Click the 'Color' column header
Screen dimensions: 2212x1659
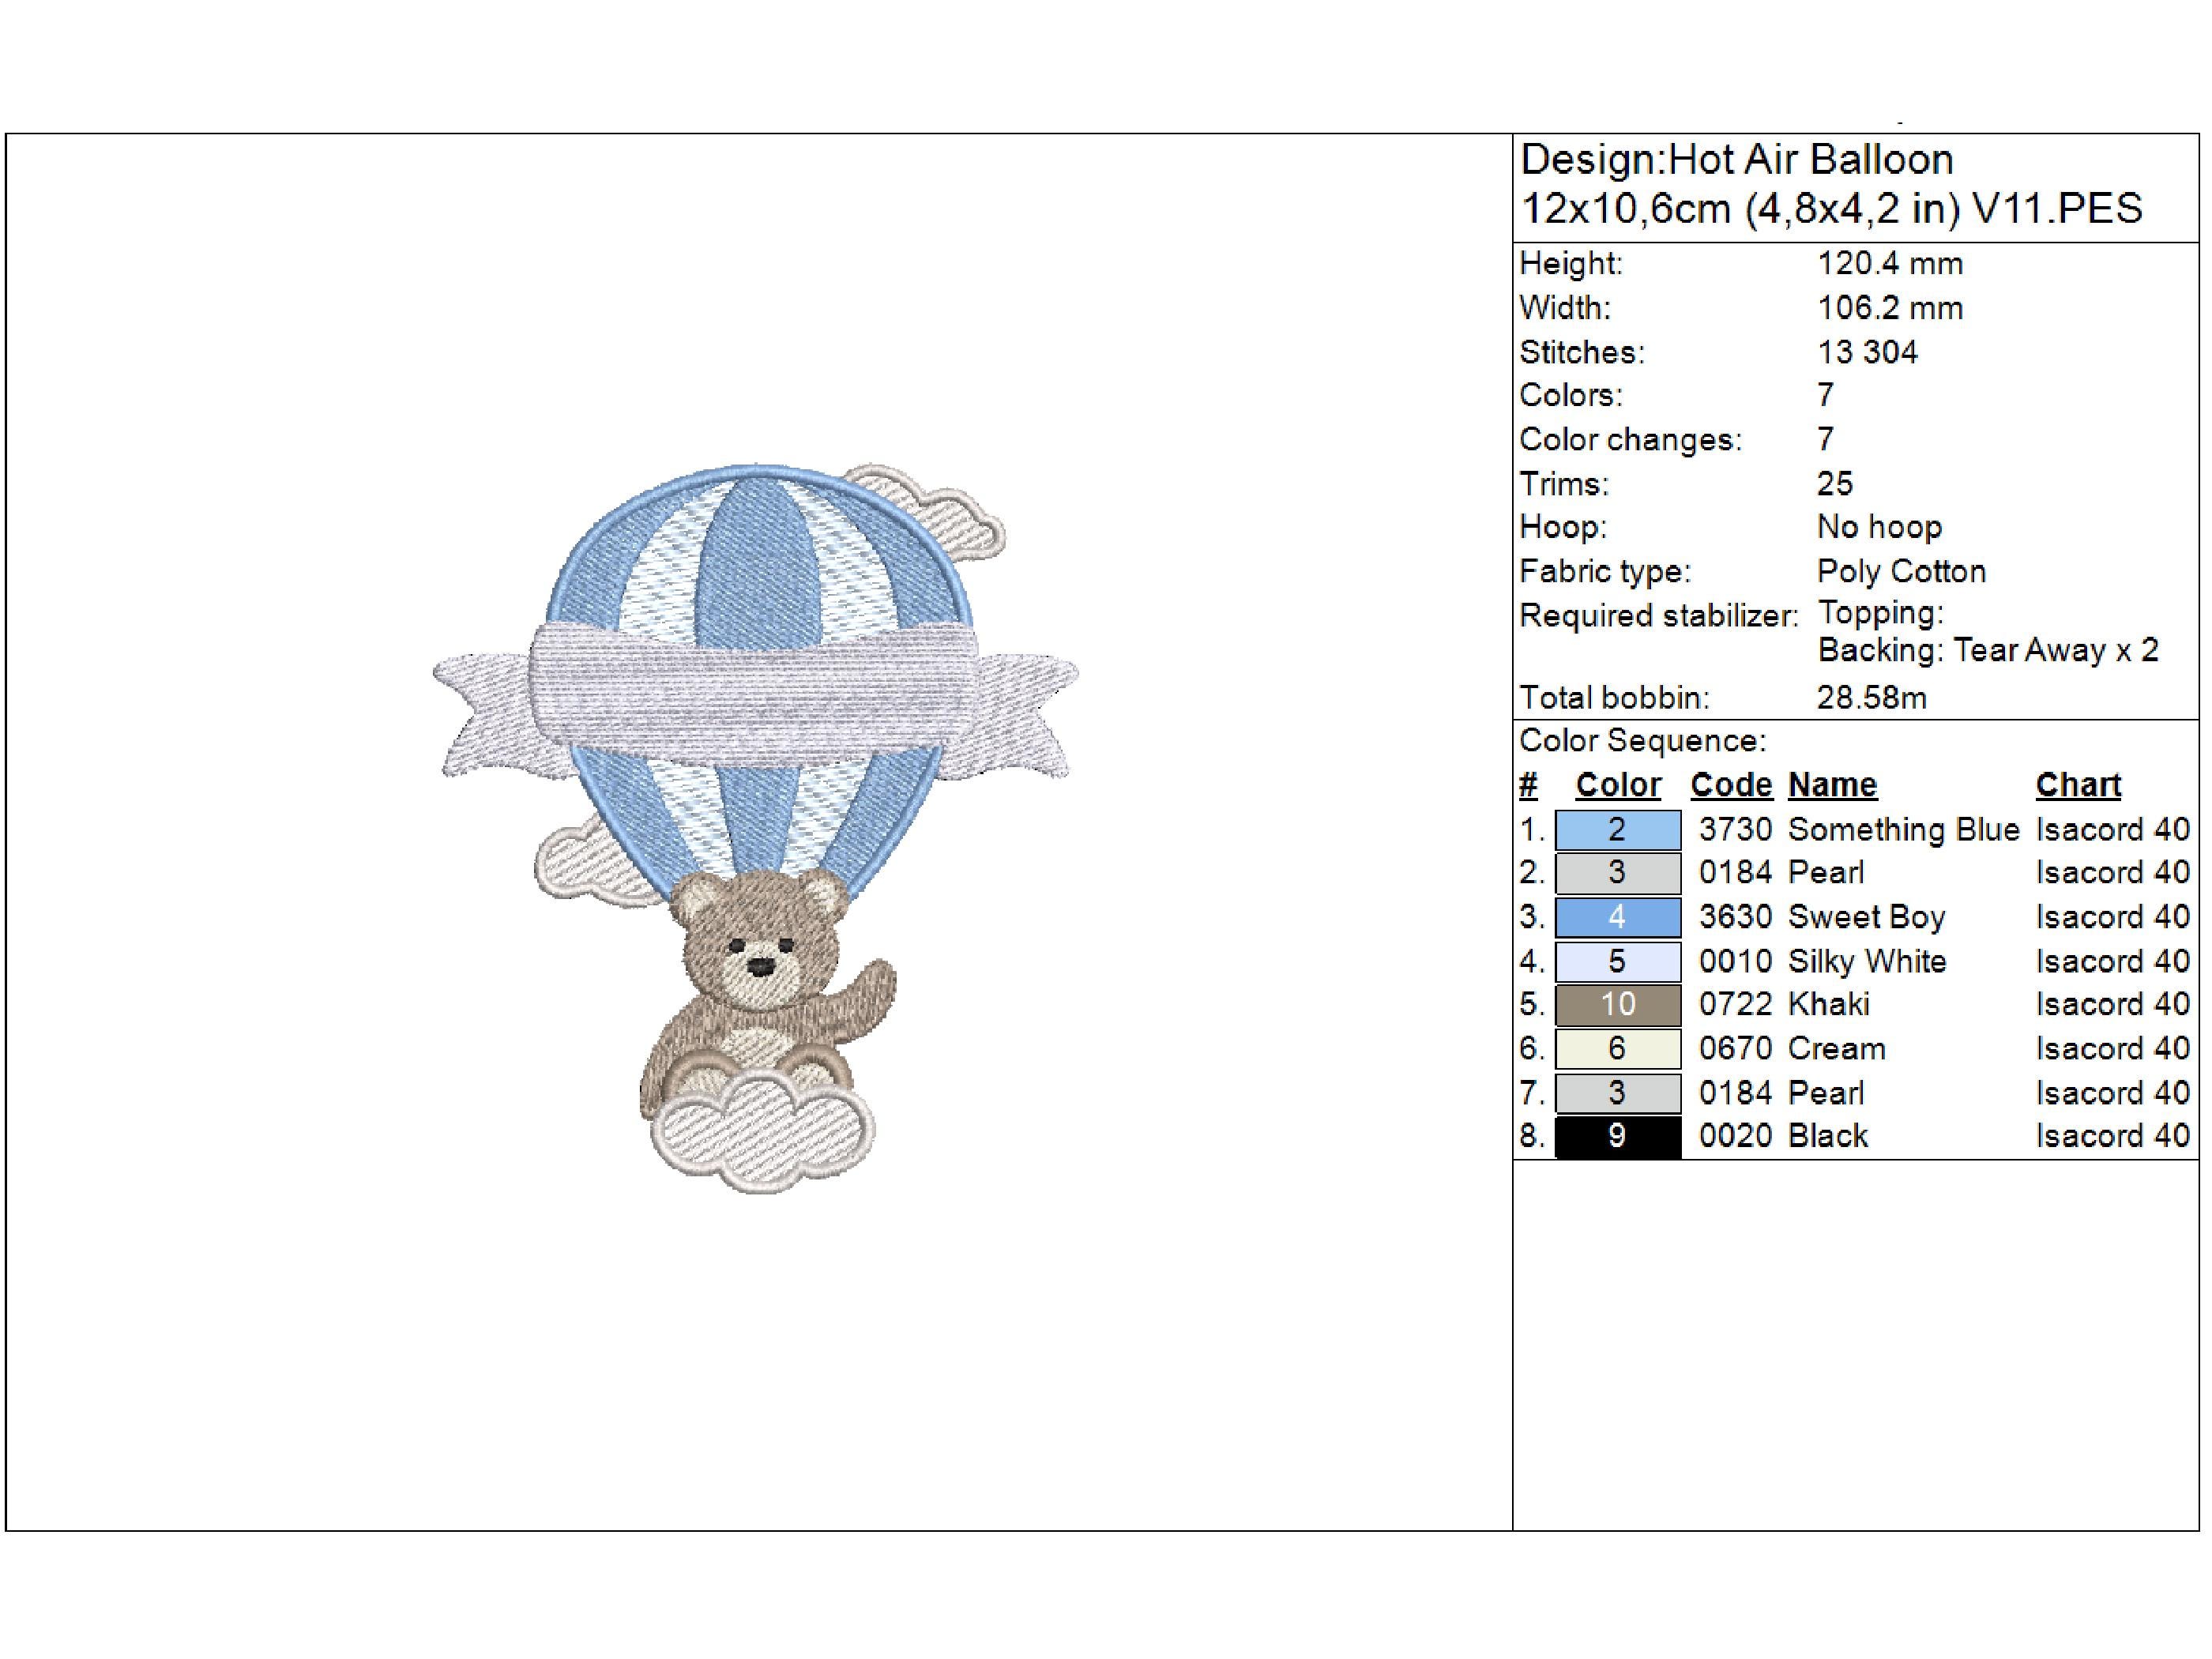click(x=1617, y=785)
